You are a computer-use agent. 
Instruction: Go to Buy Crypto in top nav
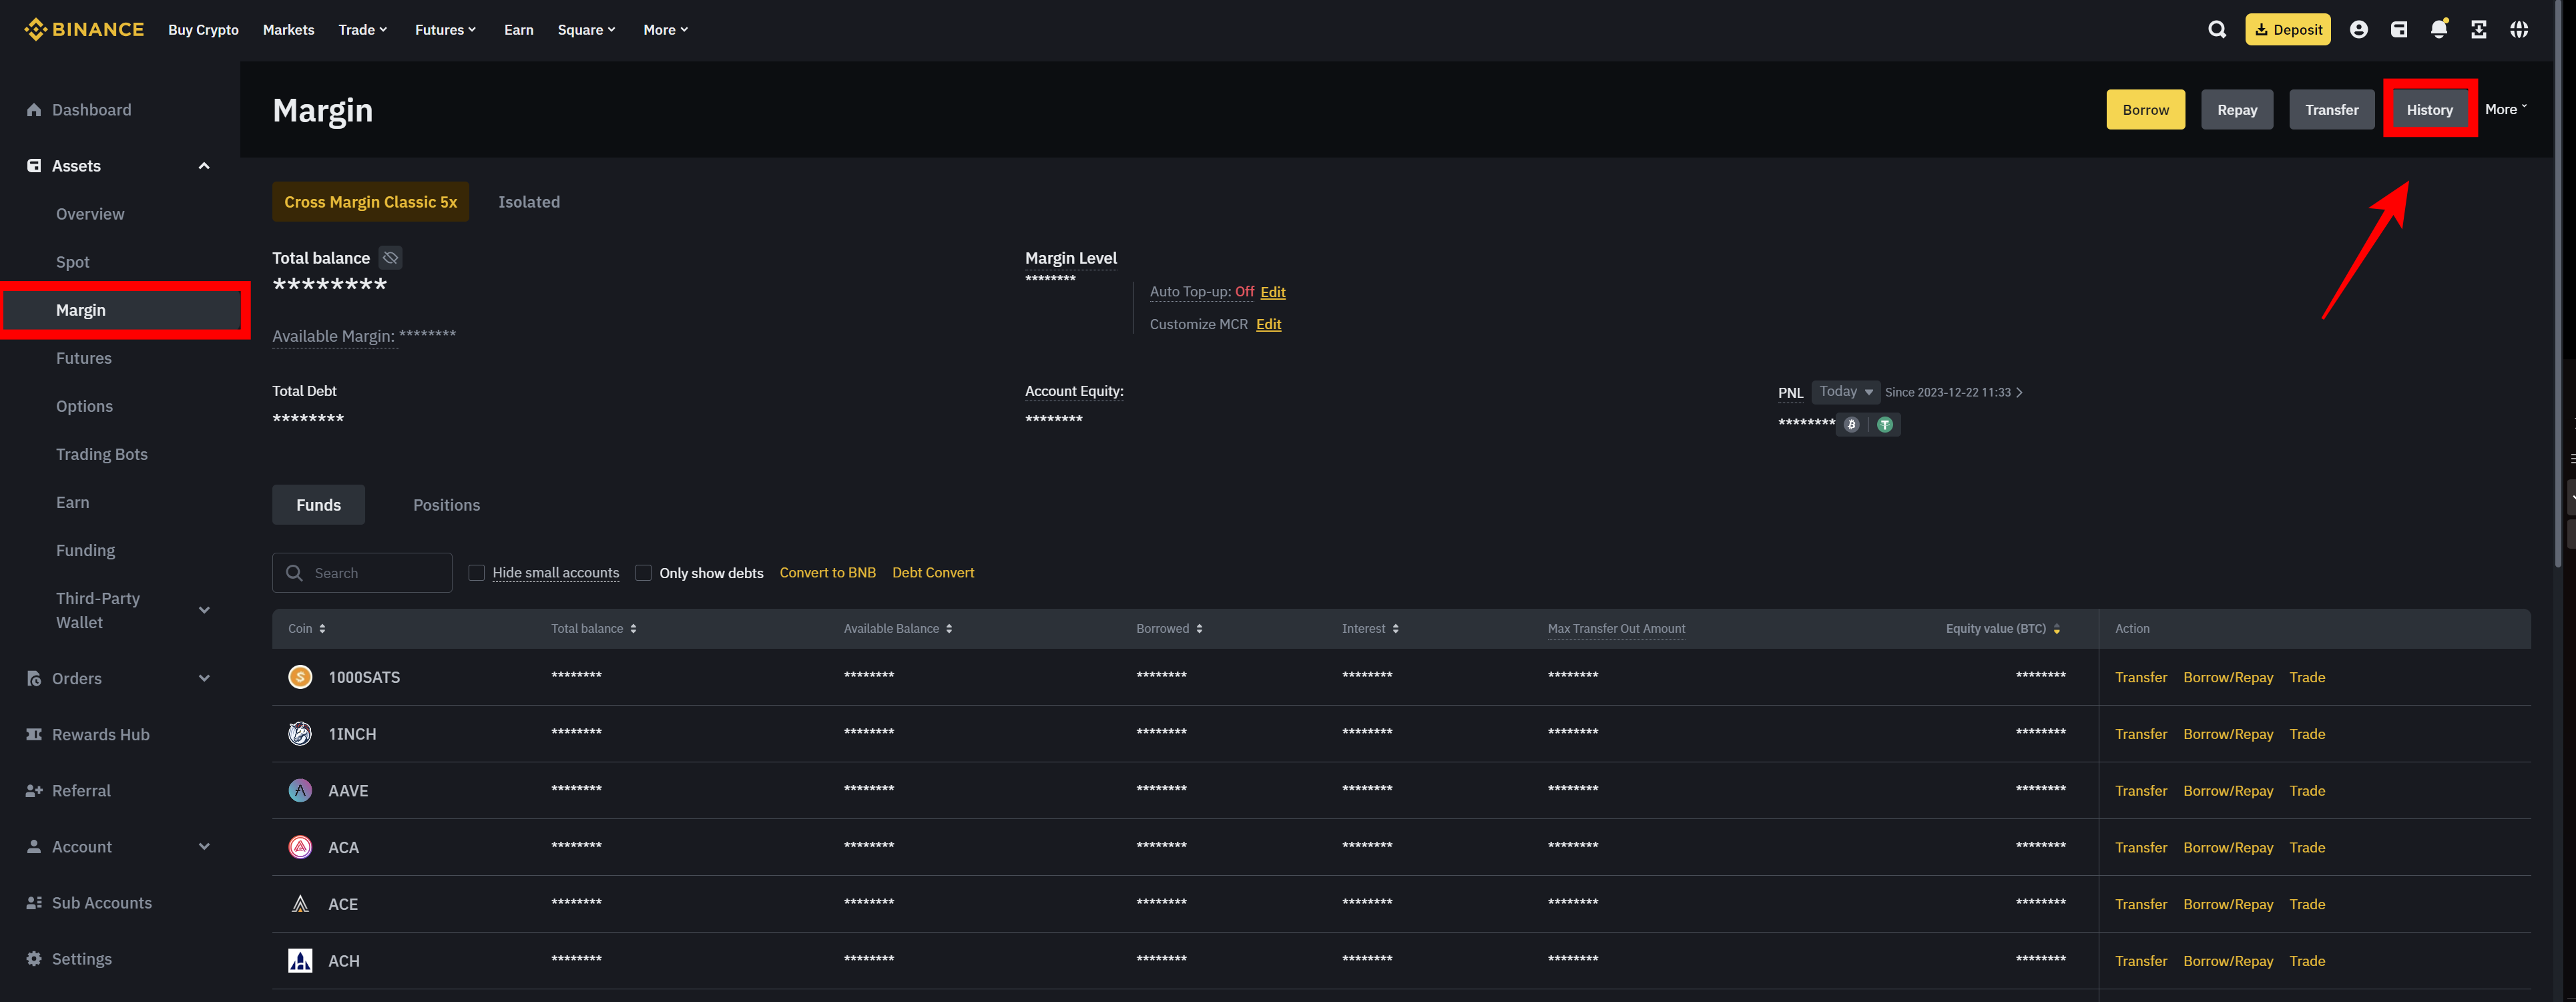coord(203,30)
